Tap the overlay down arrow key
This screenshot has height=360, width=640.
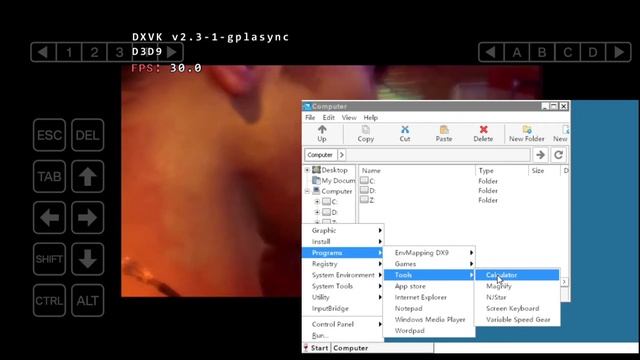(x=88, y=259)
